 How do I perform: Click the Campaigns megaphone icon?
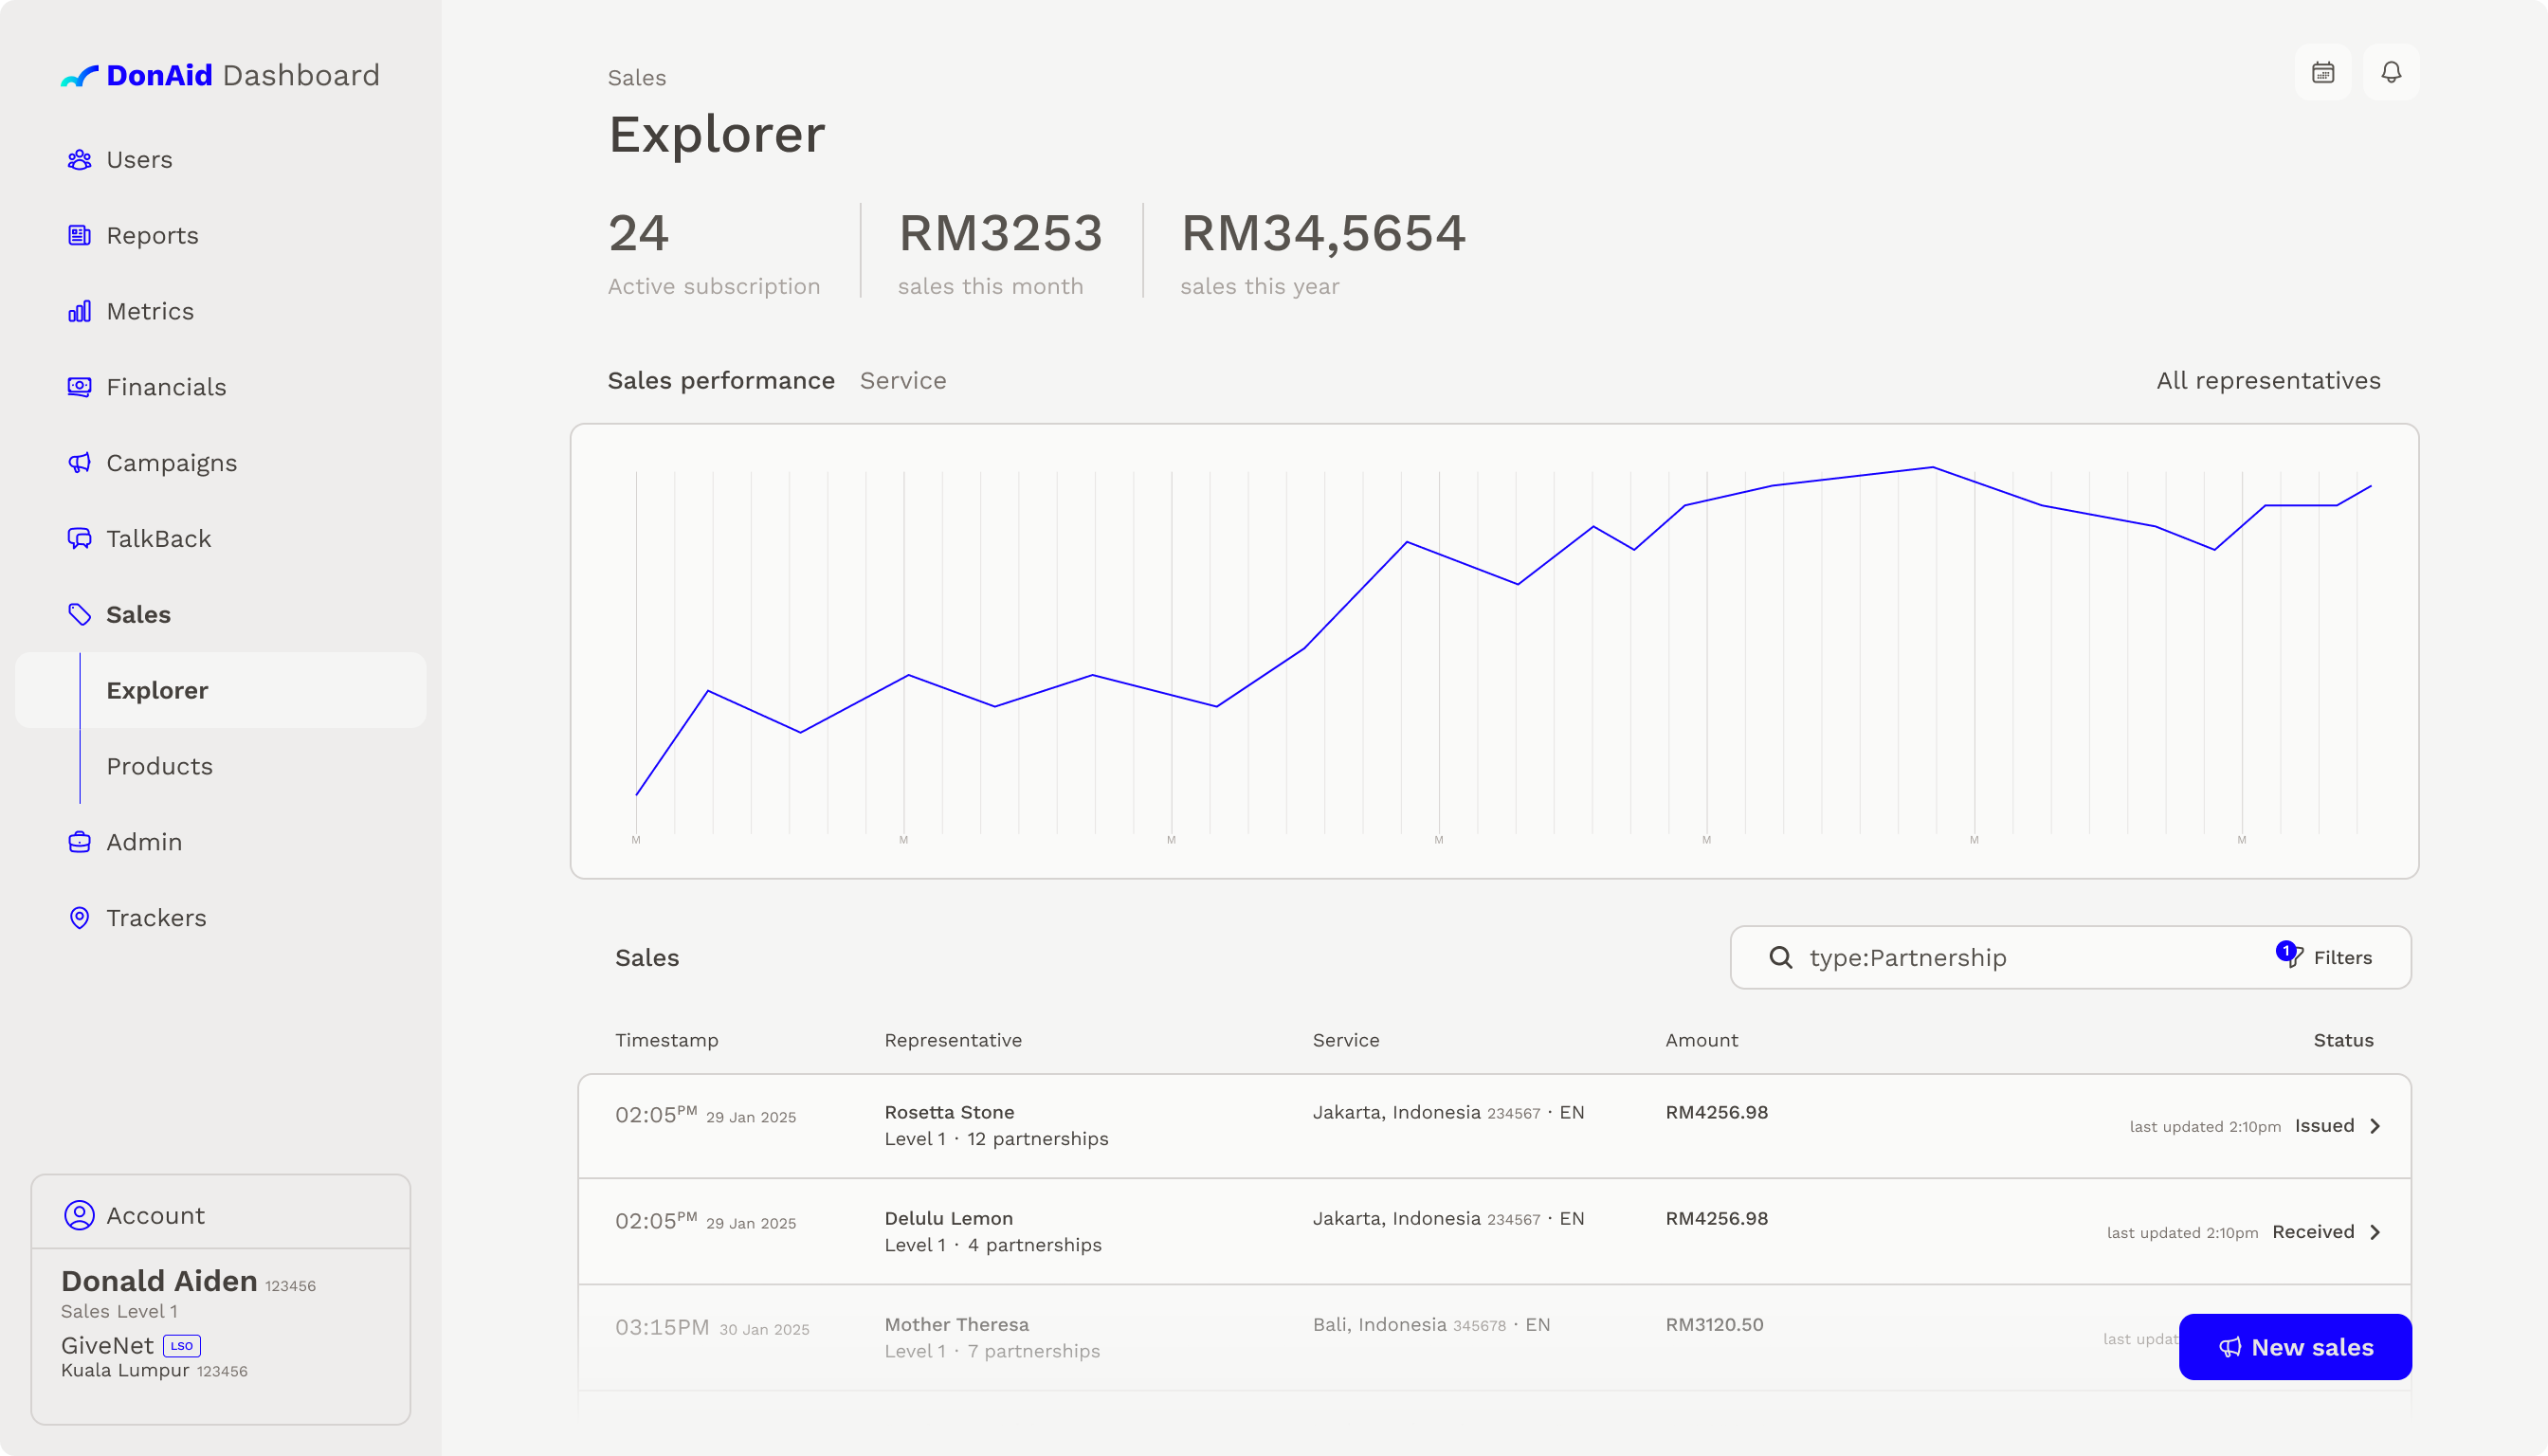tap(79, 463)
